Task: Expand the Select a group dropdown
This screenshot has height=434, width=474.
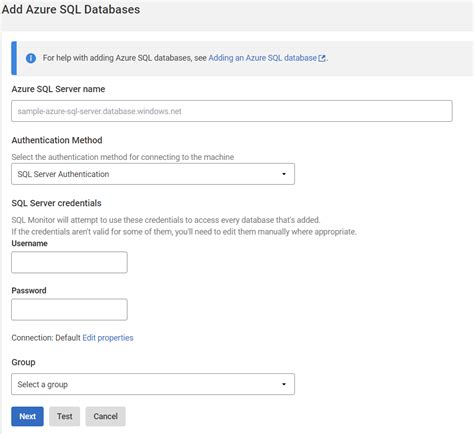Action: (x=153, y=384)
